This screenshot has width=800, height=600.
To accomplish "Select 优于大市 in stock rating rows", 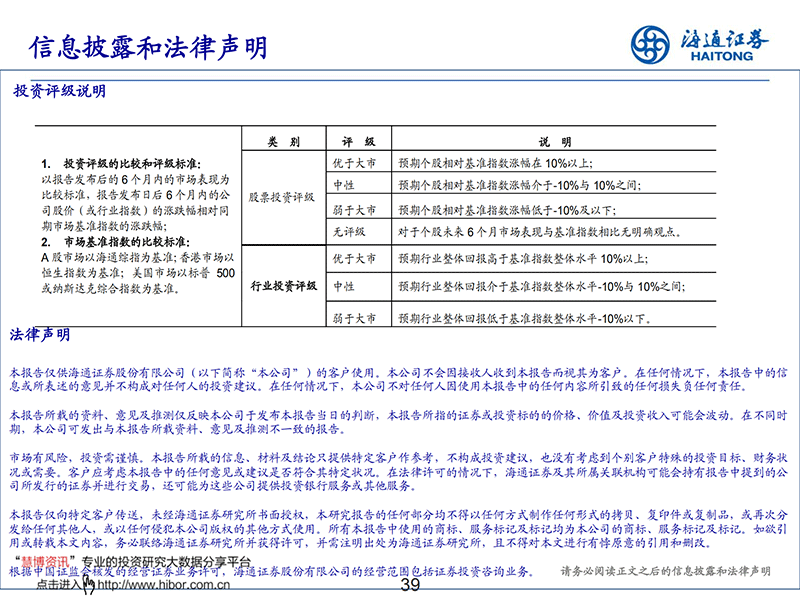I will [x=354, y=163].
